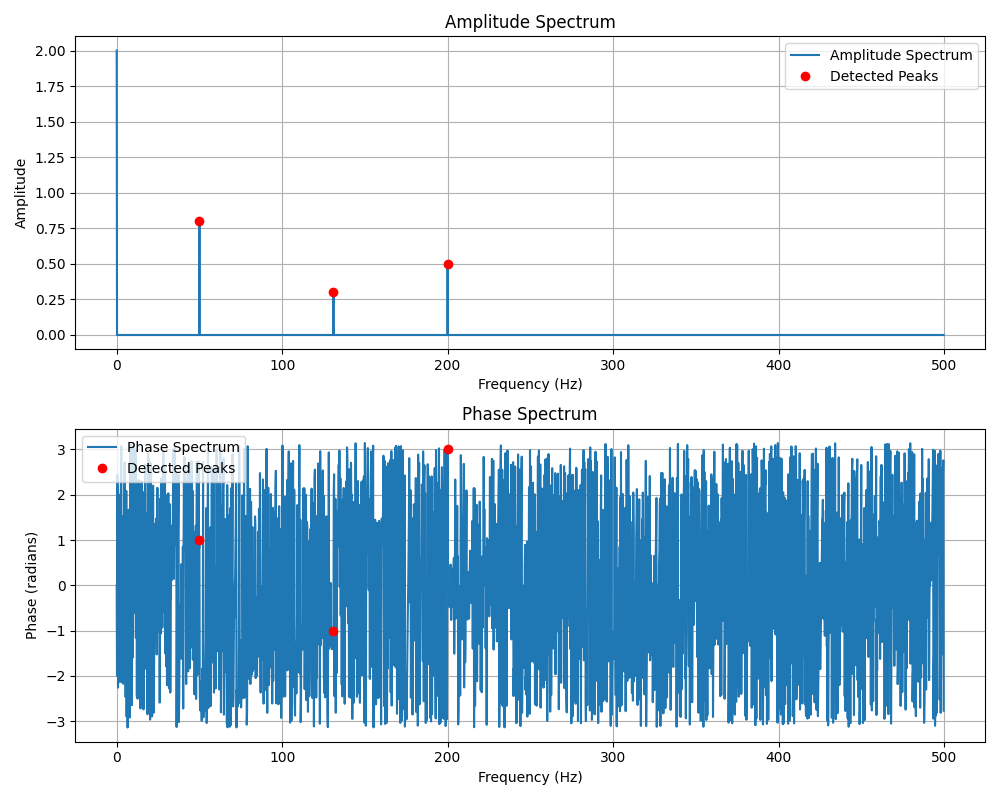Click y-tick '1.25' on amplitude axis
This screenshot has width=1000, height=800.
click(50, 158)
